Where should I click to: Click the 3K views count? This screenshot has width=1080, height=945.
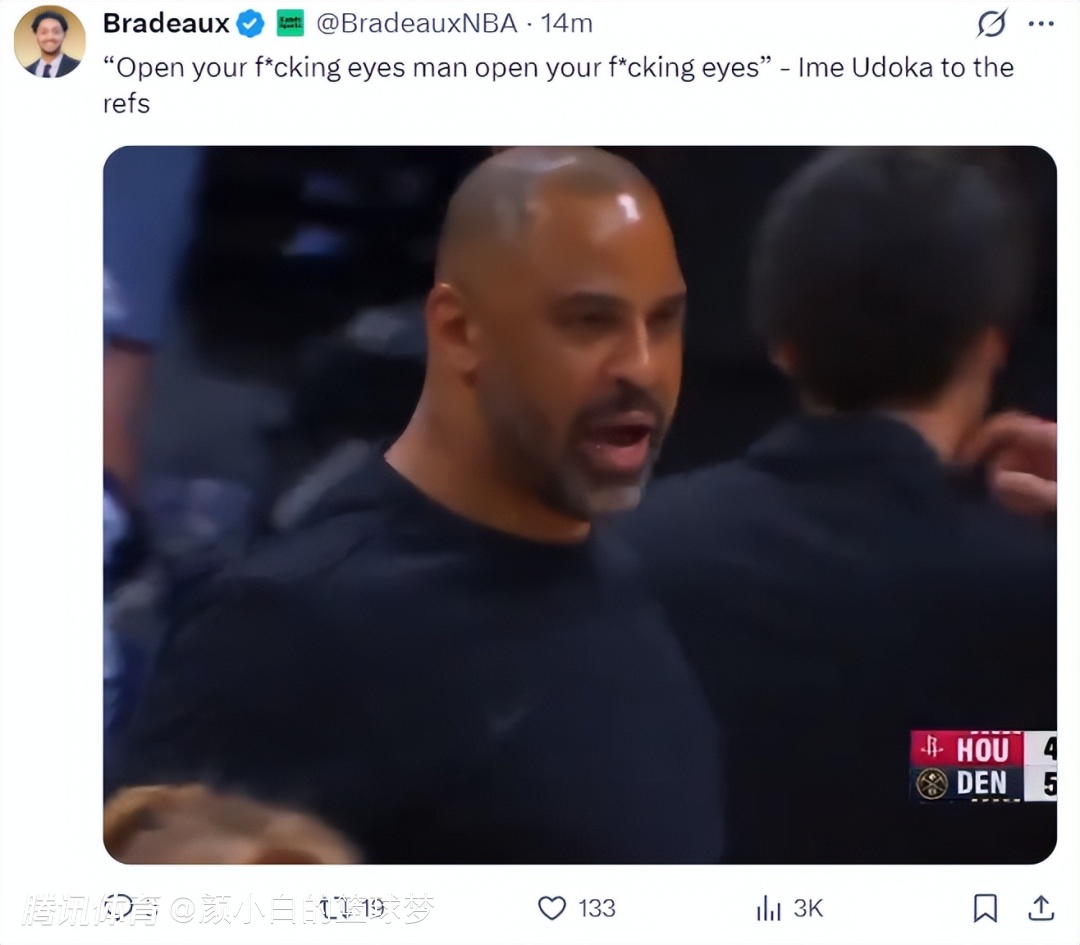click(x=808, y=908)
